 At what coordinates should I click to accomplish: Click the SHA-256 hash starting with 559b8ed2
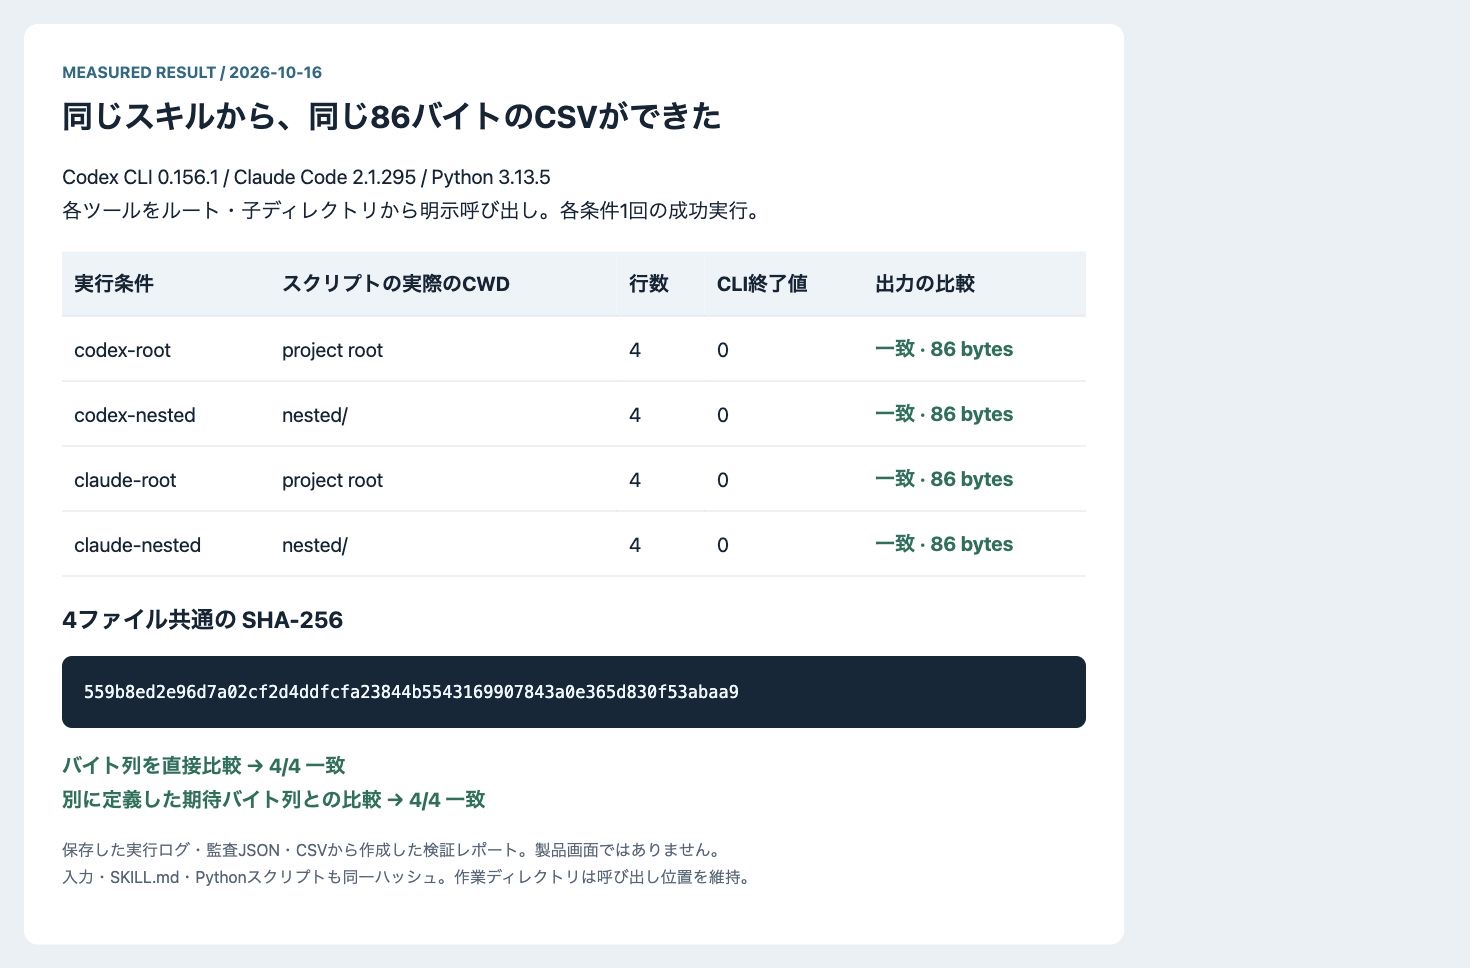click(x=411, y=692)
